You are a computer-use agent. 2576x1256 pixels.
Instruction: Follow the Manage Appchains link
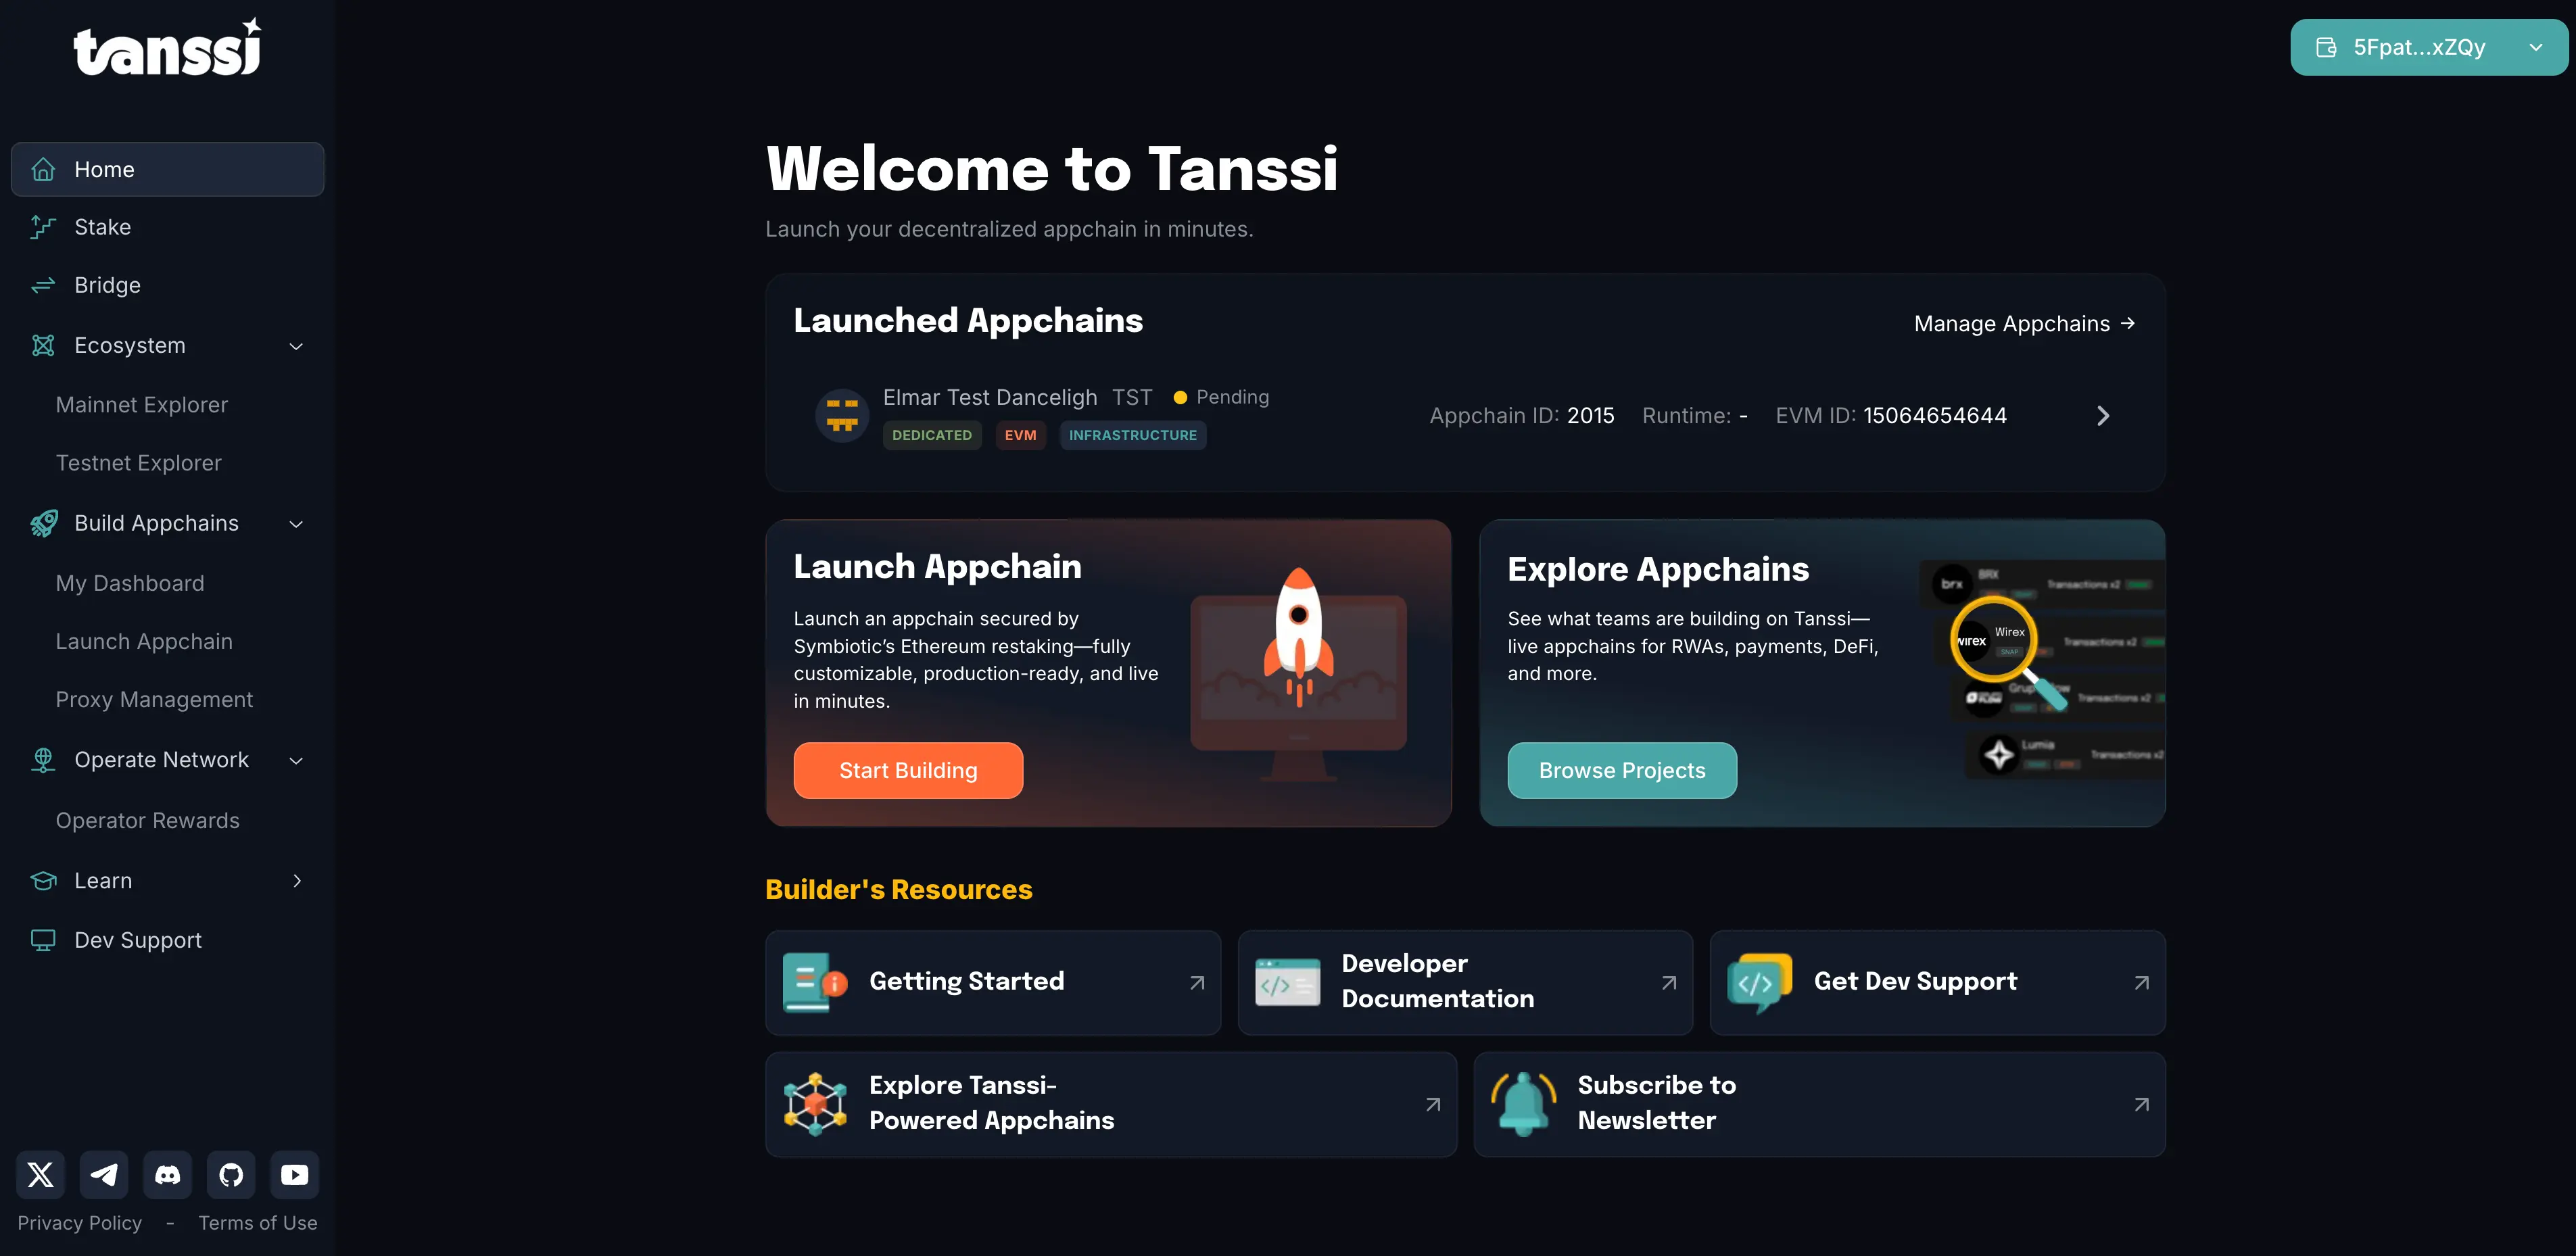click(x=2024, y=323)
